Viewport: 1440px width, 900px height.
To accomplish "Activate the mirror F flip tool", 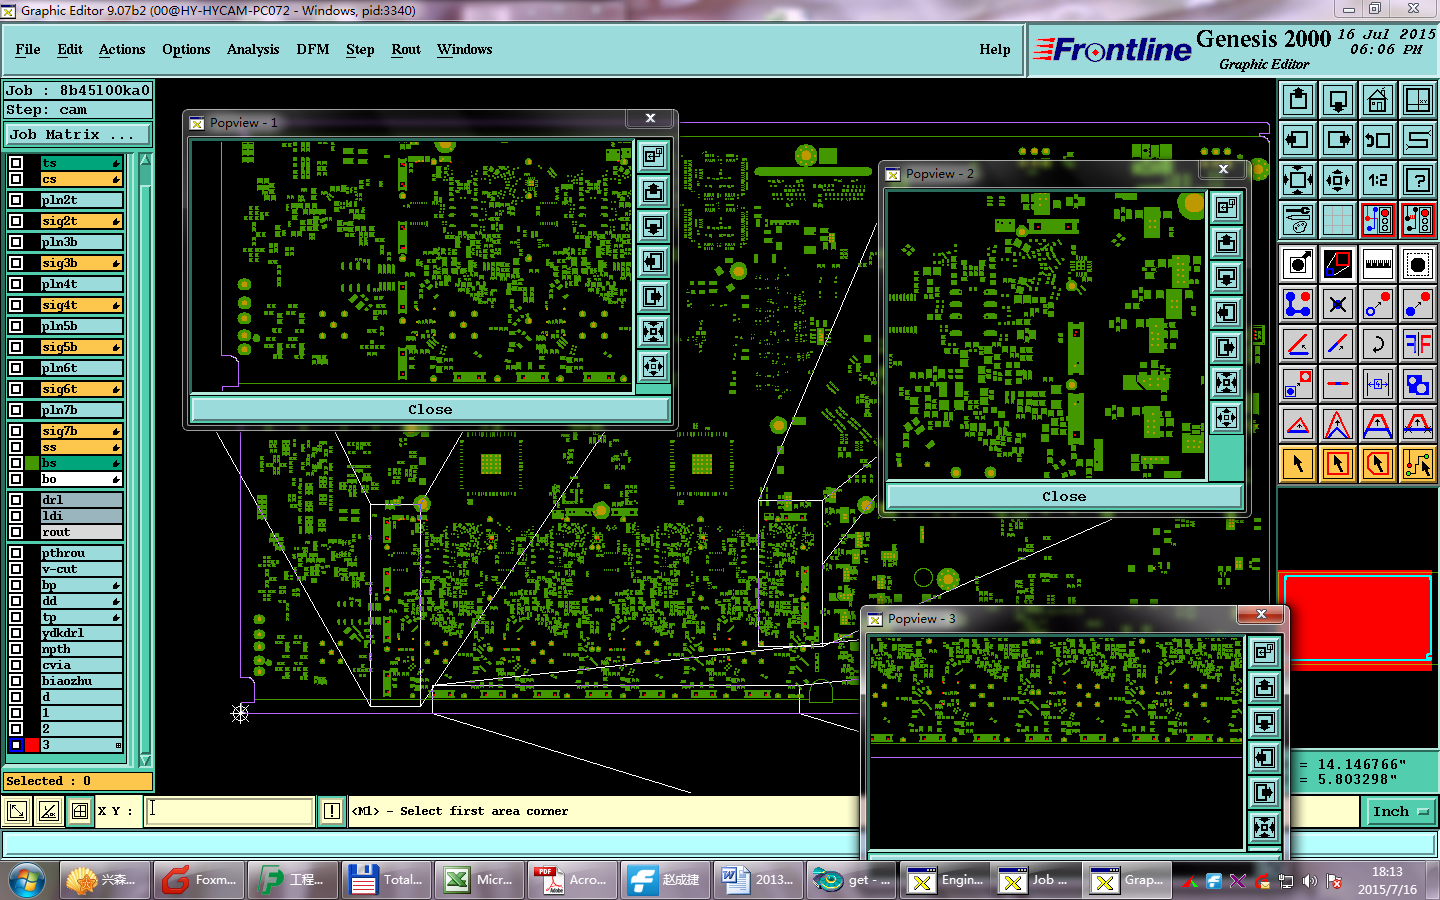I will click(x=1417, y=345).
